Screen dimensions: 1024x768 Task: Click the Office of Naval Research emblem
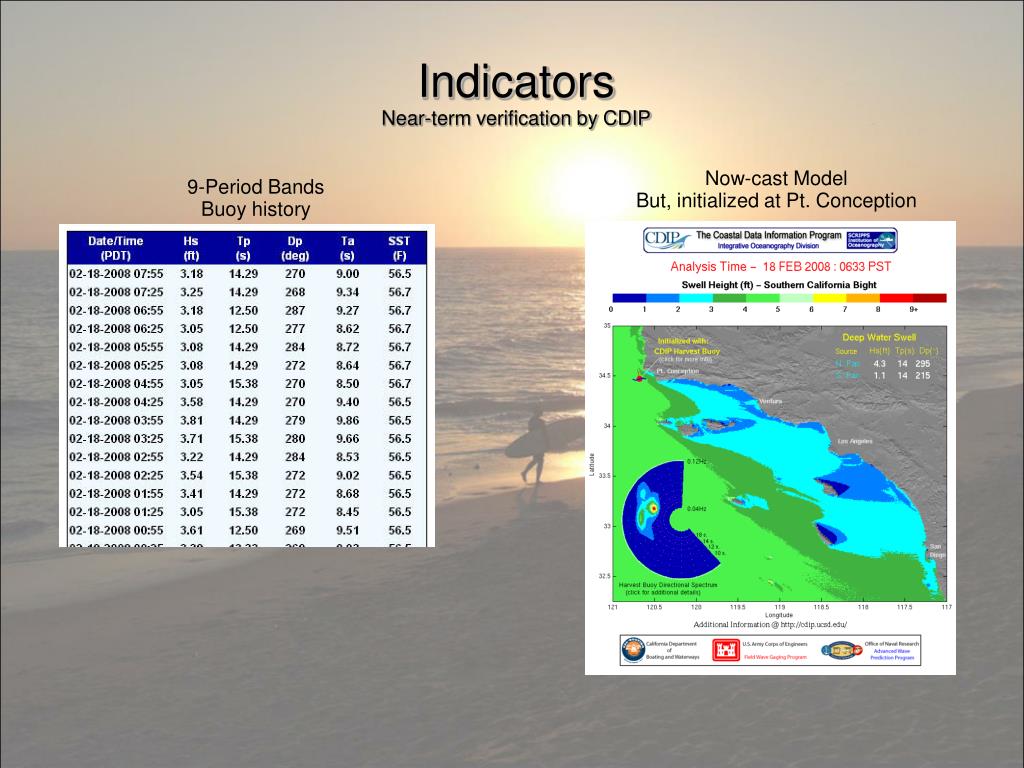[842, 650]
